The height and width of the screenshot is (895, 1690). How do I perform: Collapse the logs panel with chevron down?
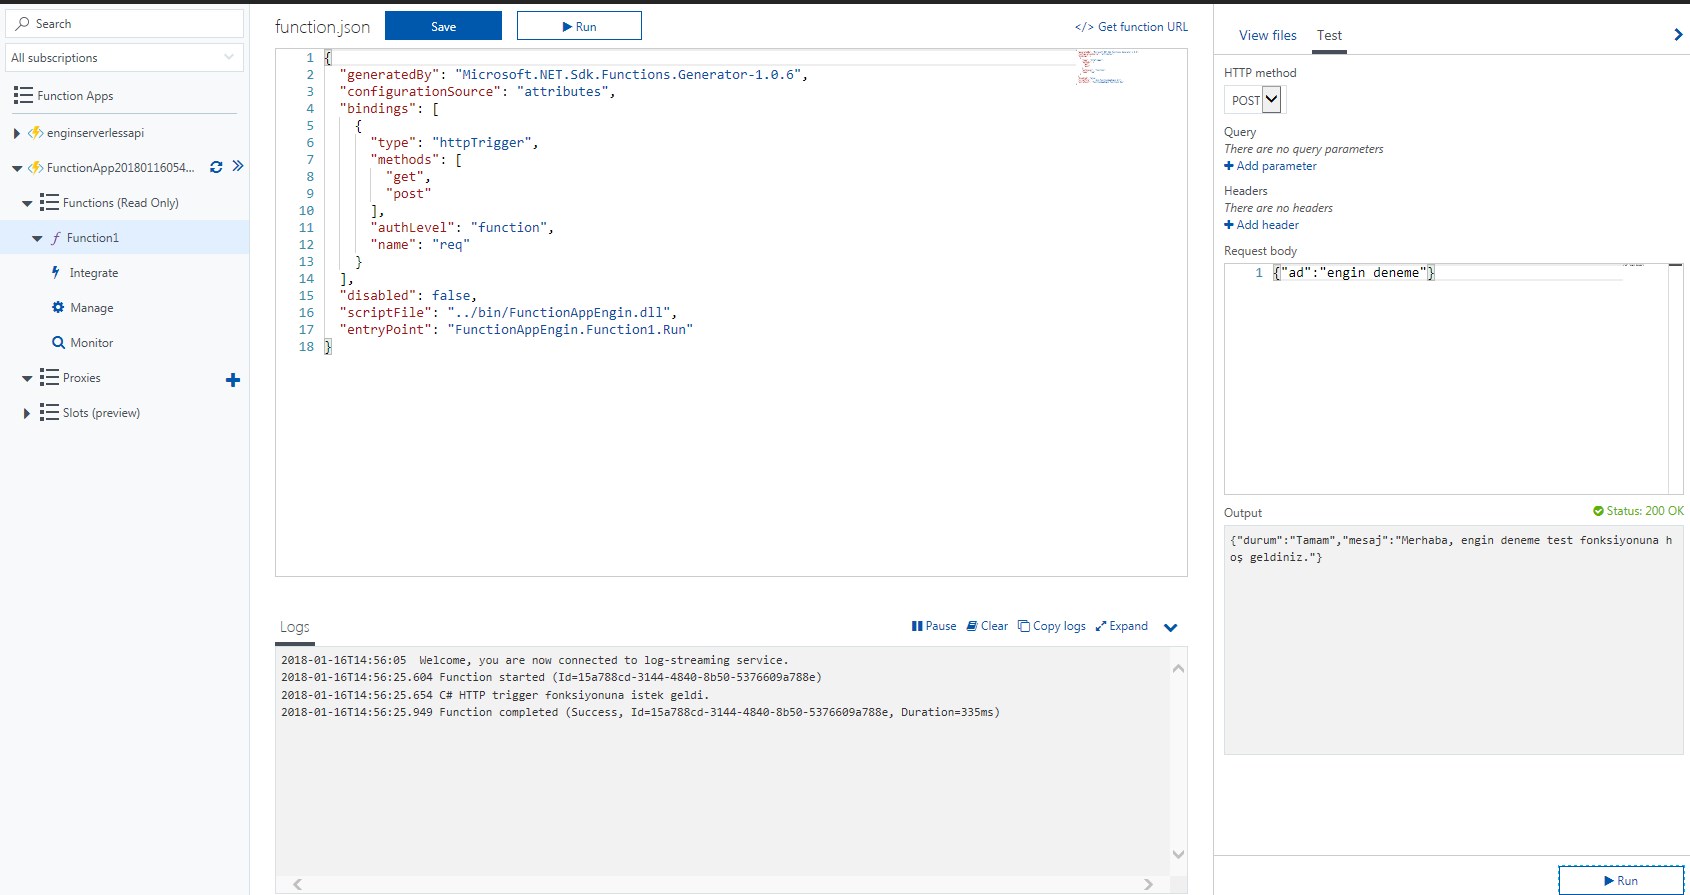1171,627
